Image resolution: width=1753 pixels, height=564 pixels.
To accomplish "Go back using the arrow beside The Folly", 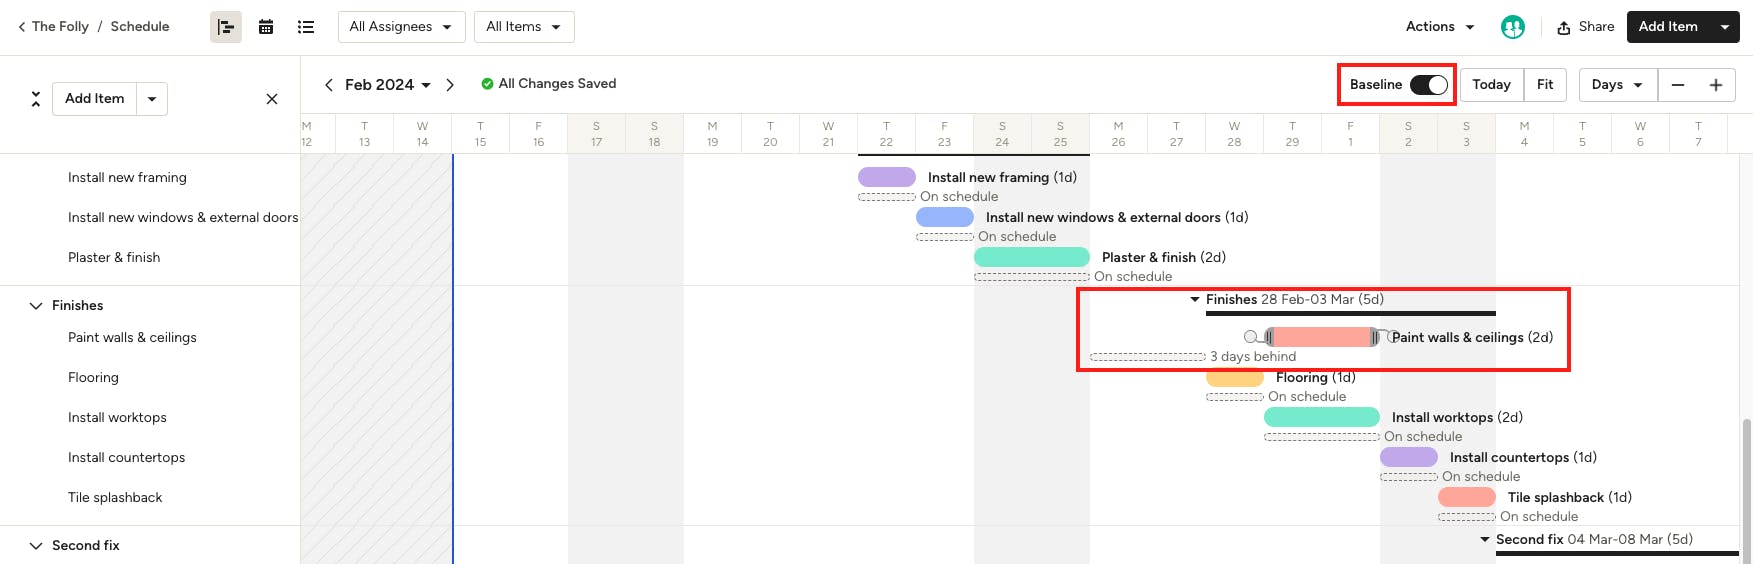I will (x=22, y=27).
